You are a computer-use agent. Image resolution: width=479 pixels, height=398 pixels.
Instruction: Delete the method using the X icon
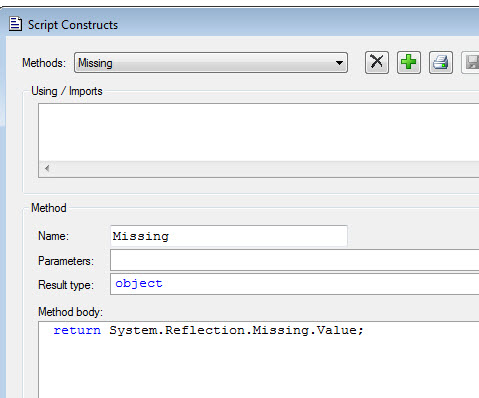pos(377,62)
